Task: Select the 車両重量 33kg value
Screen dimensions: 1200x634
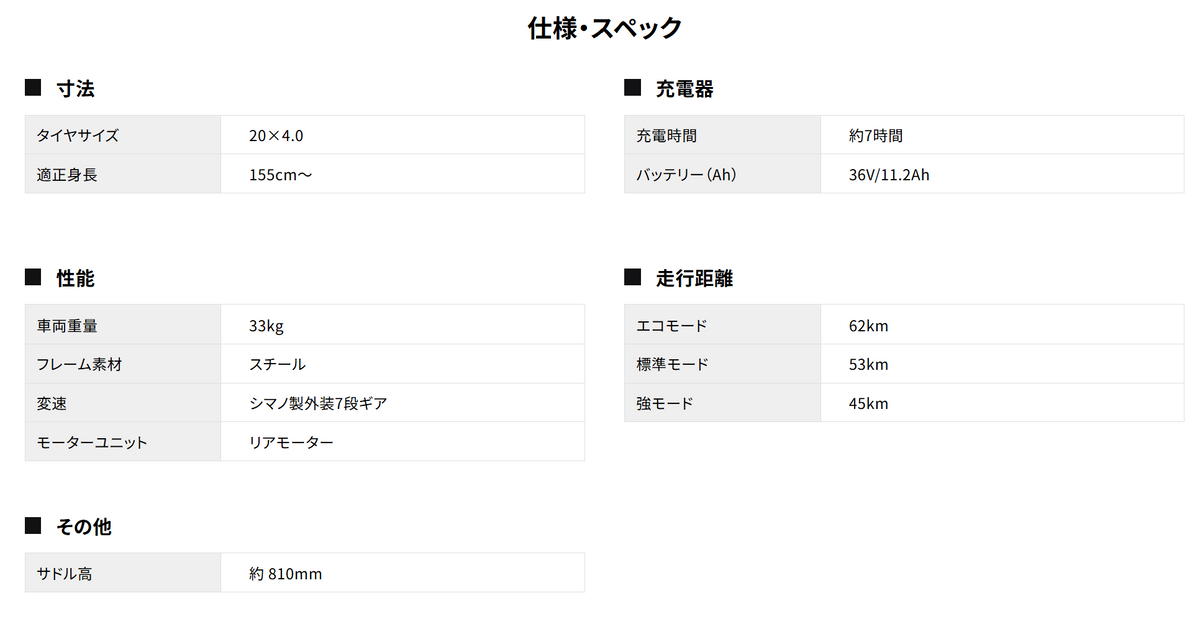Action: 267,326
